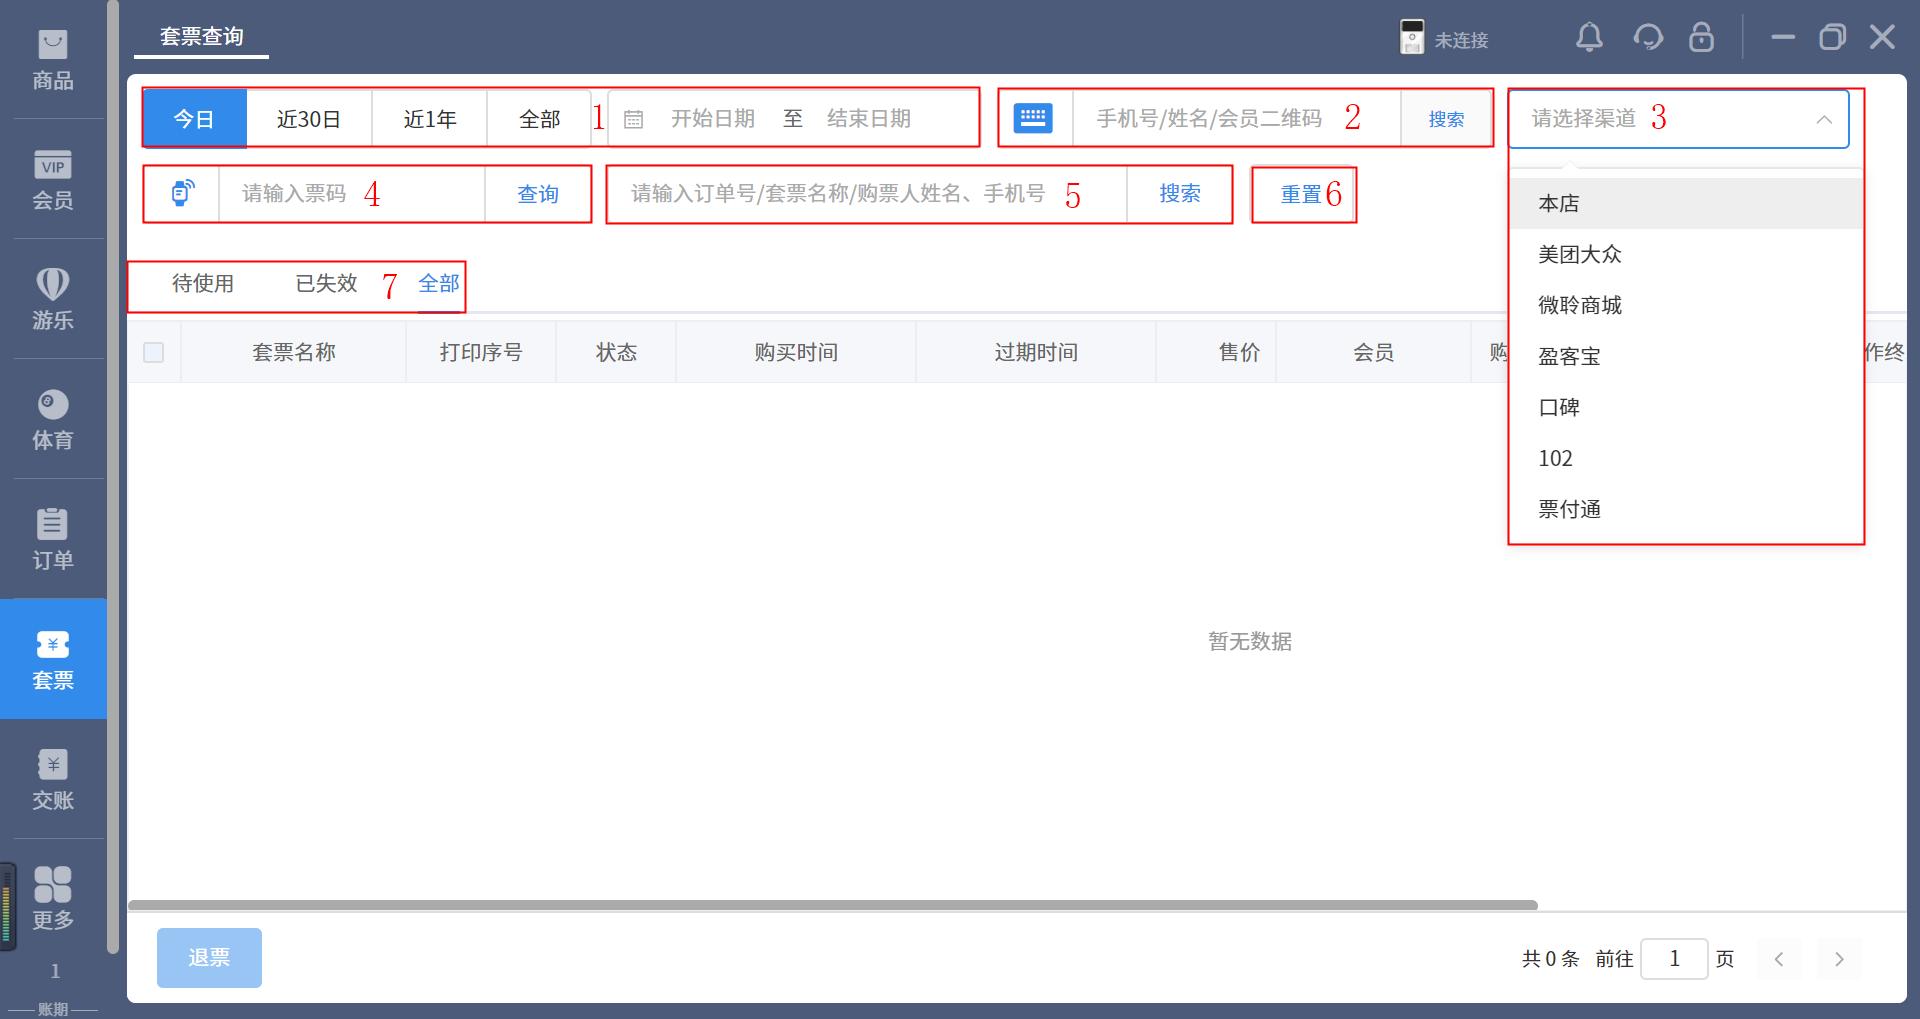
Task: Open the 订单 sidebar section
Action: pos(53,540)
